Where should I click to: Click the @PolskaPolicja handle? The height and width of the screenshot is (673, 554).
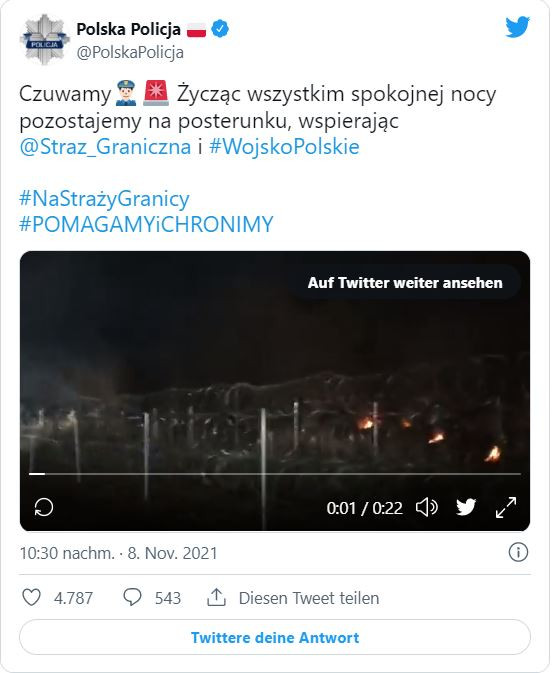pyautogui.click(x=130, y=52)
